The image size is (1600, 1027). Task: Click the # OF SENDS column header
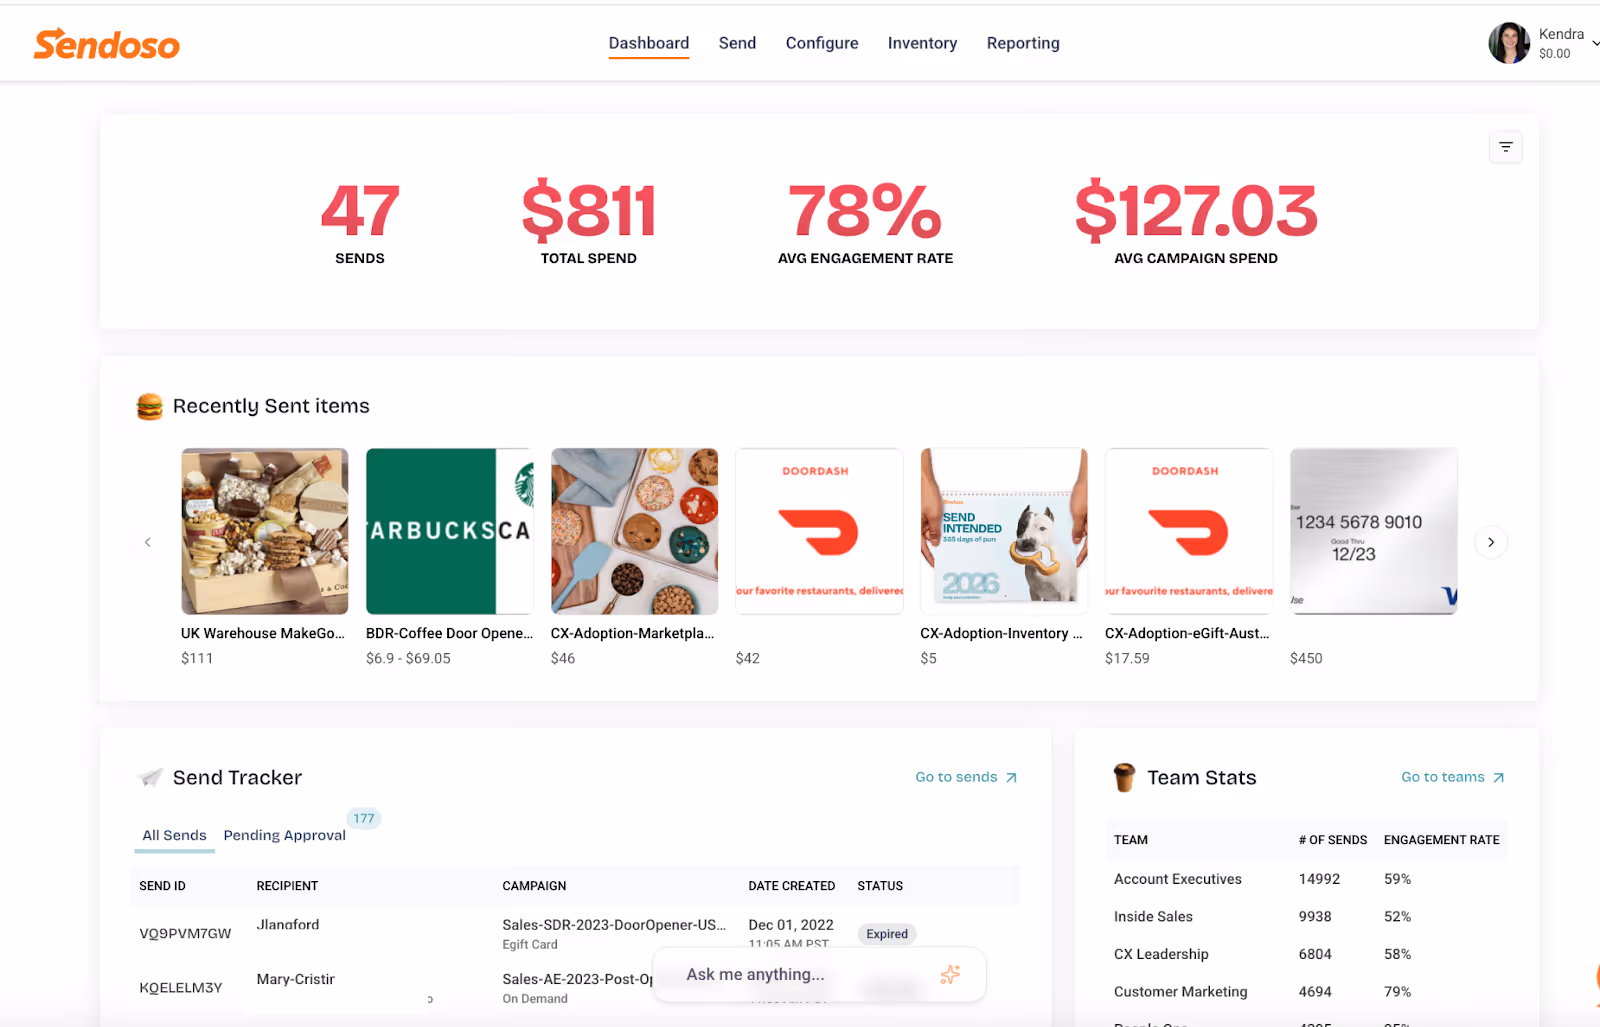click(x=1333, y=840)
